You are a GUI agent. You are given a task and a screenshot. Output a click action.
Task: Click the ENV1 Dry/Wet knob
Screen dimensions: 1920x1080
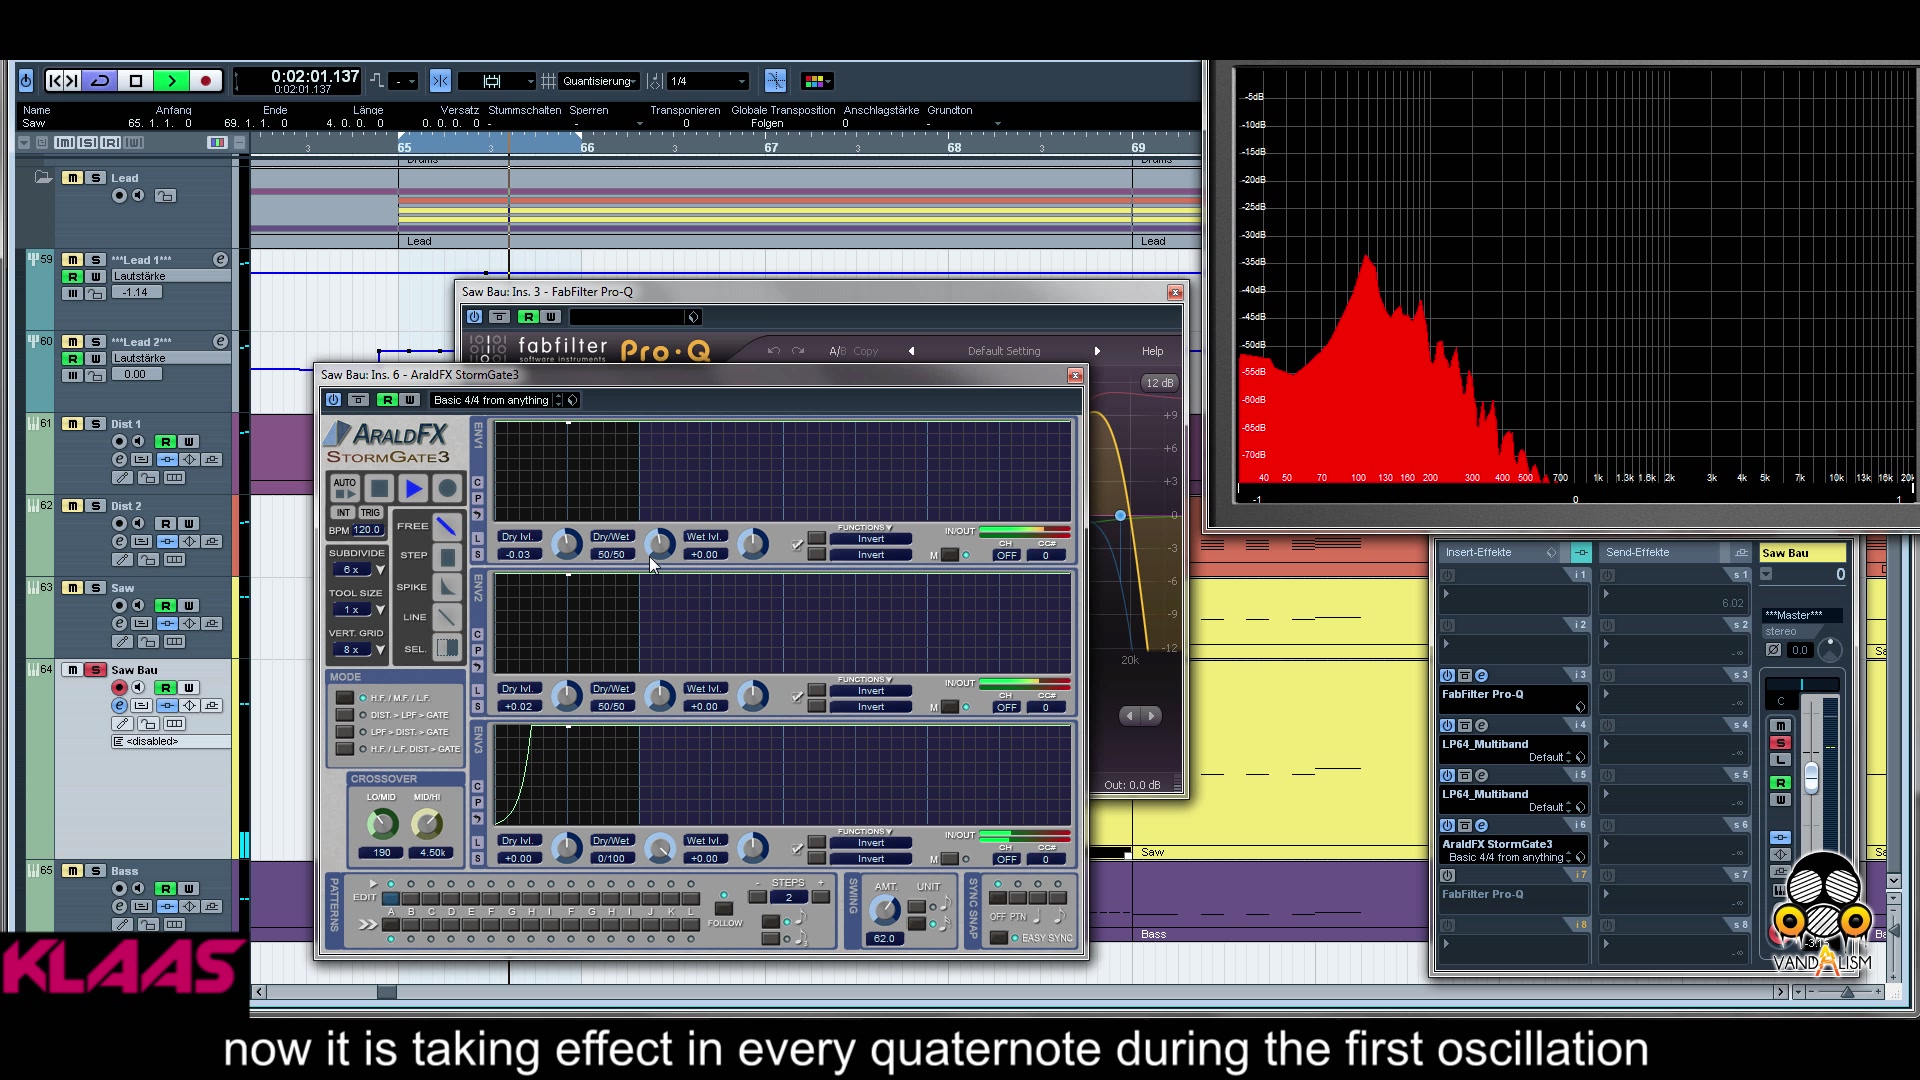coord(659,544)
